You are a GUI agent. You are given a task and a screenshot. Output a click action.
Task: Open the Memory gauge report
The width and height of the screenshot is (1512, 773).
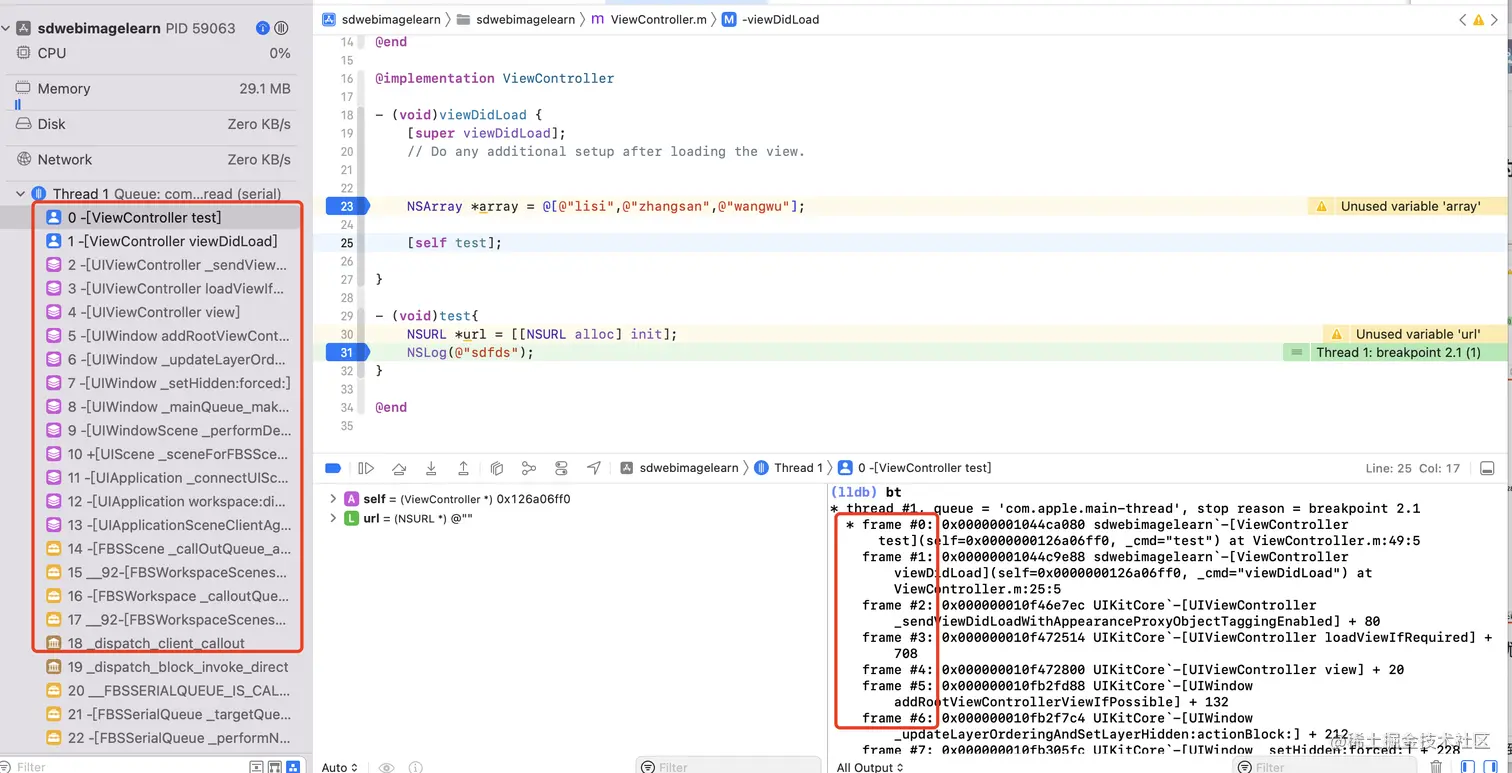pos(154,89)
